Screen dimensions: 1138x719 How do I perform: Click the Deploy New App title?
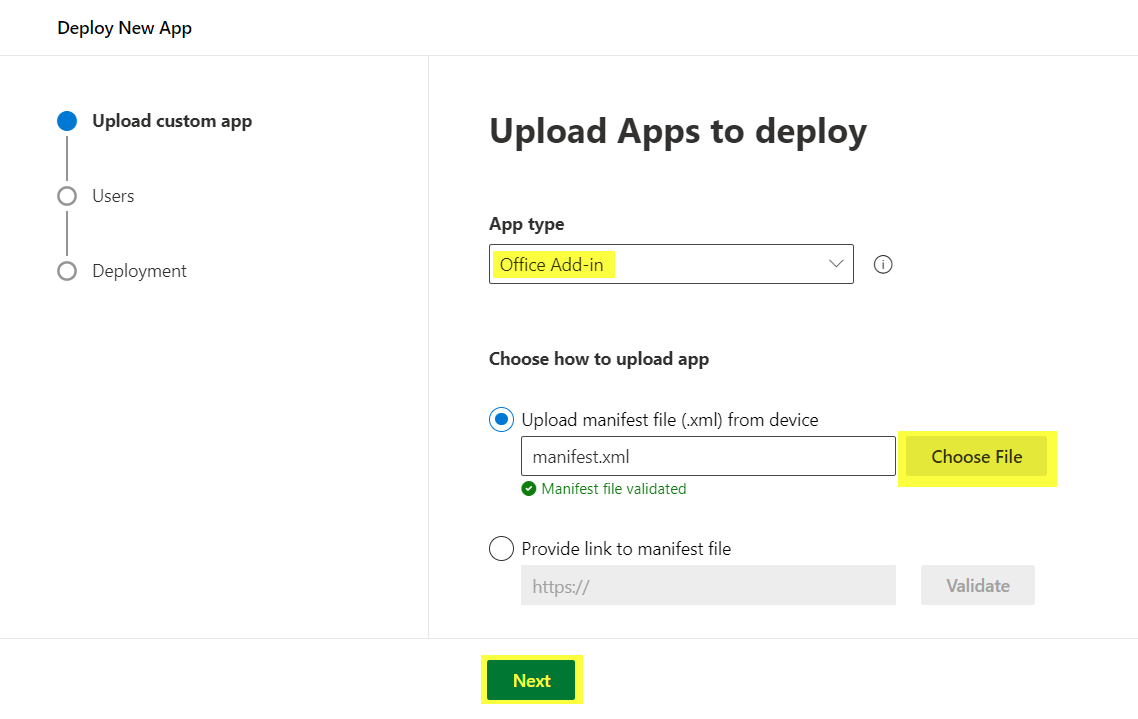point(125,28)
